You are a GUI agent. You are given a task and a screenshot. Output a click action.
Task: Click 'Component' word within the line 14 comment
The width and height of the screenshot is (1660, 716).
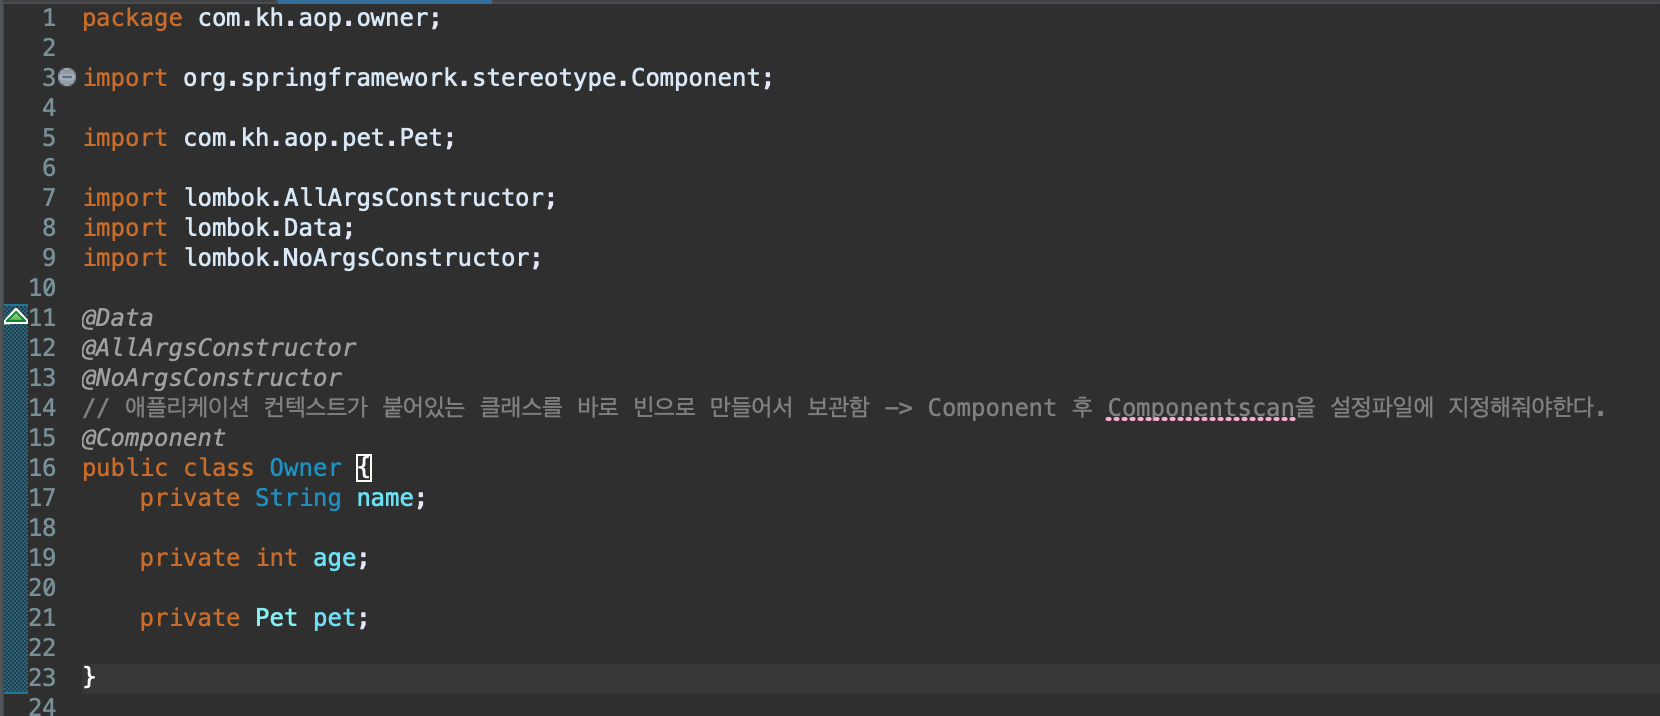coord(991,408)
